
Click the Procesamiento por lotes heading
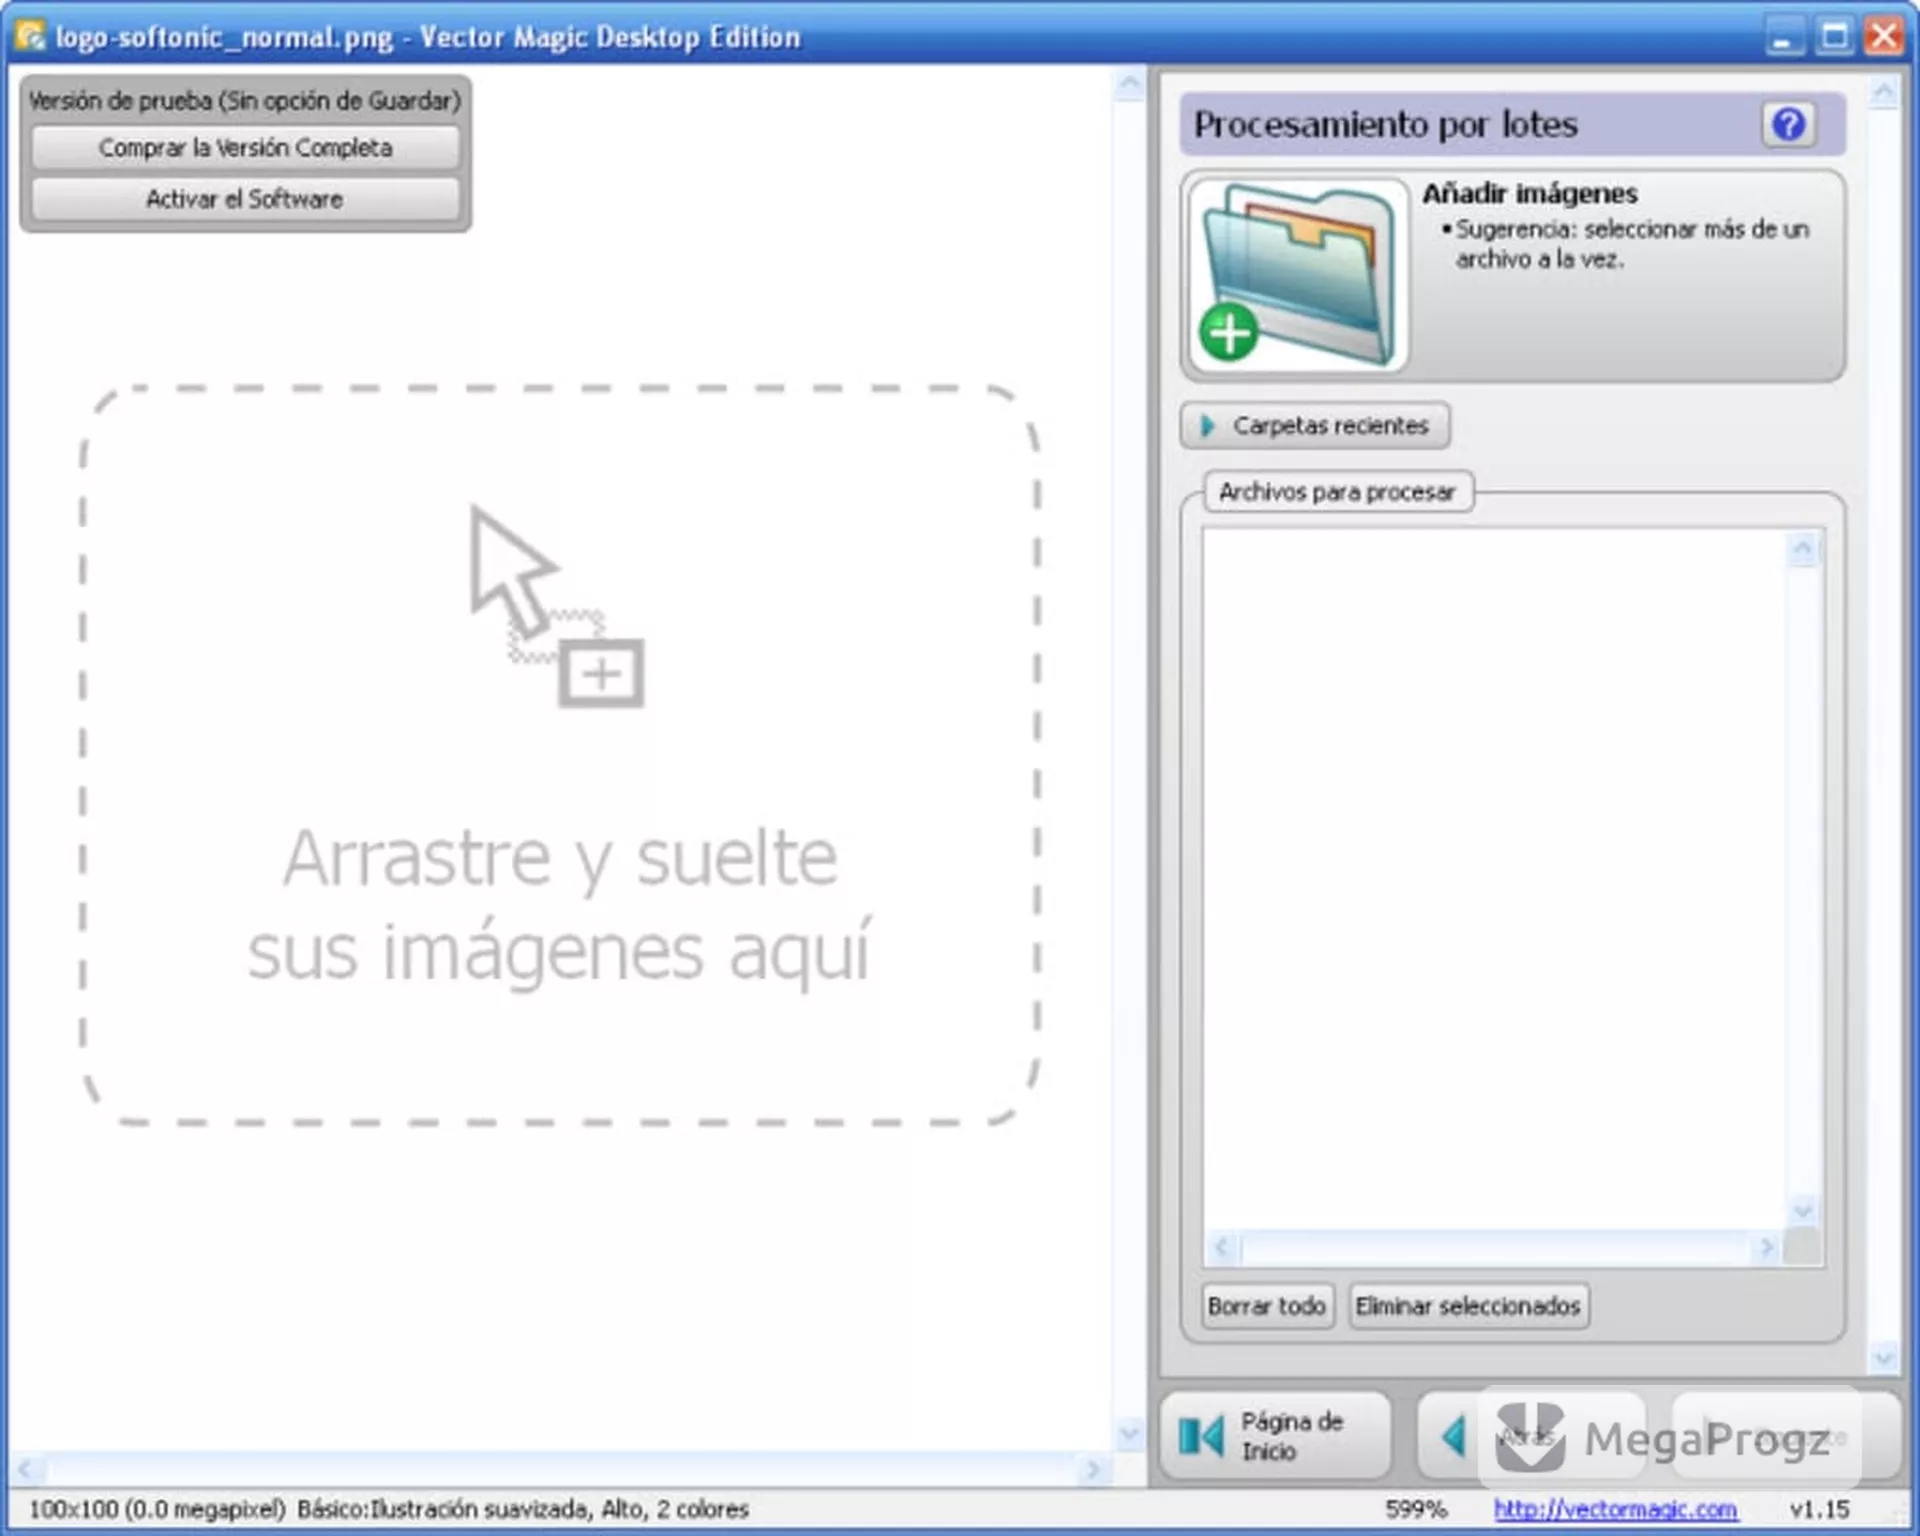[1386, 124]
